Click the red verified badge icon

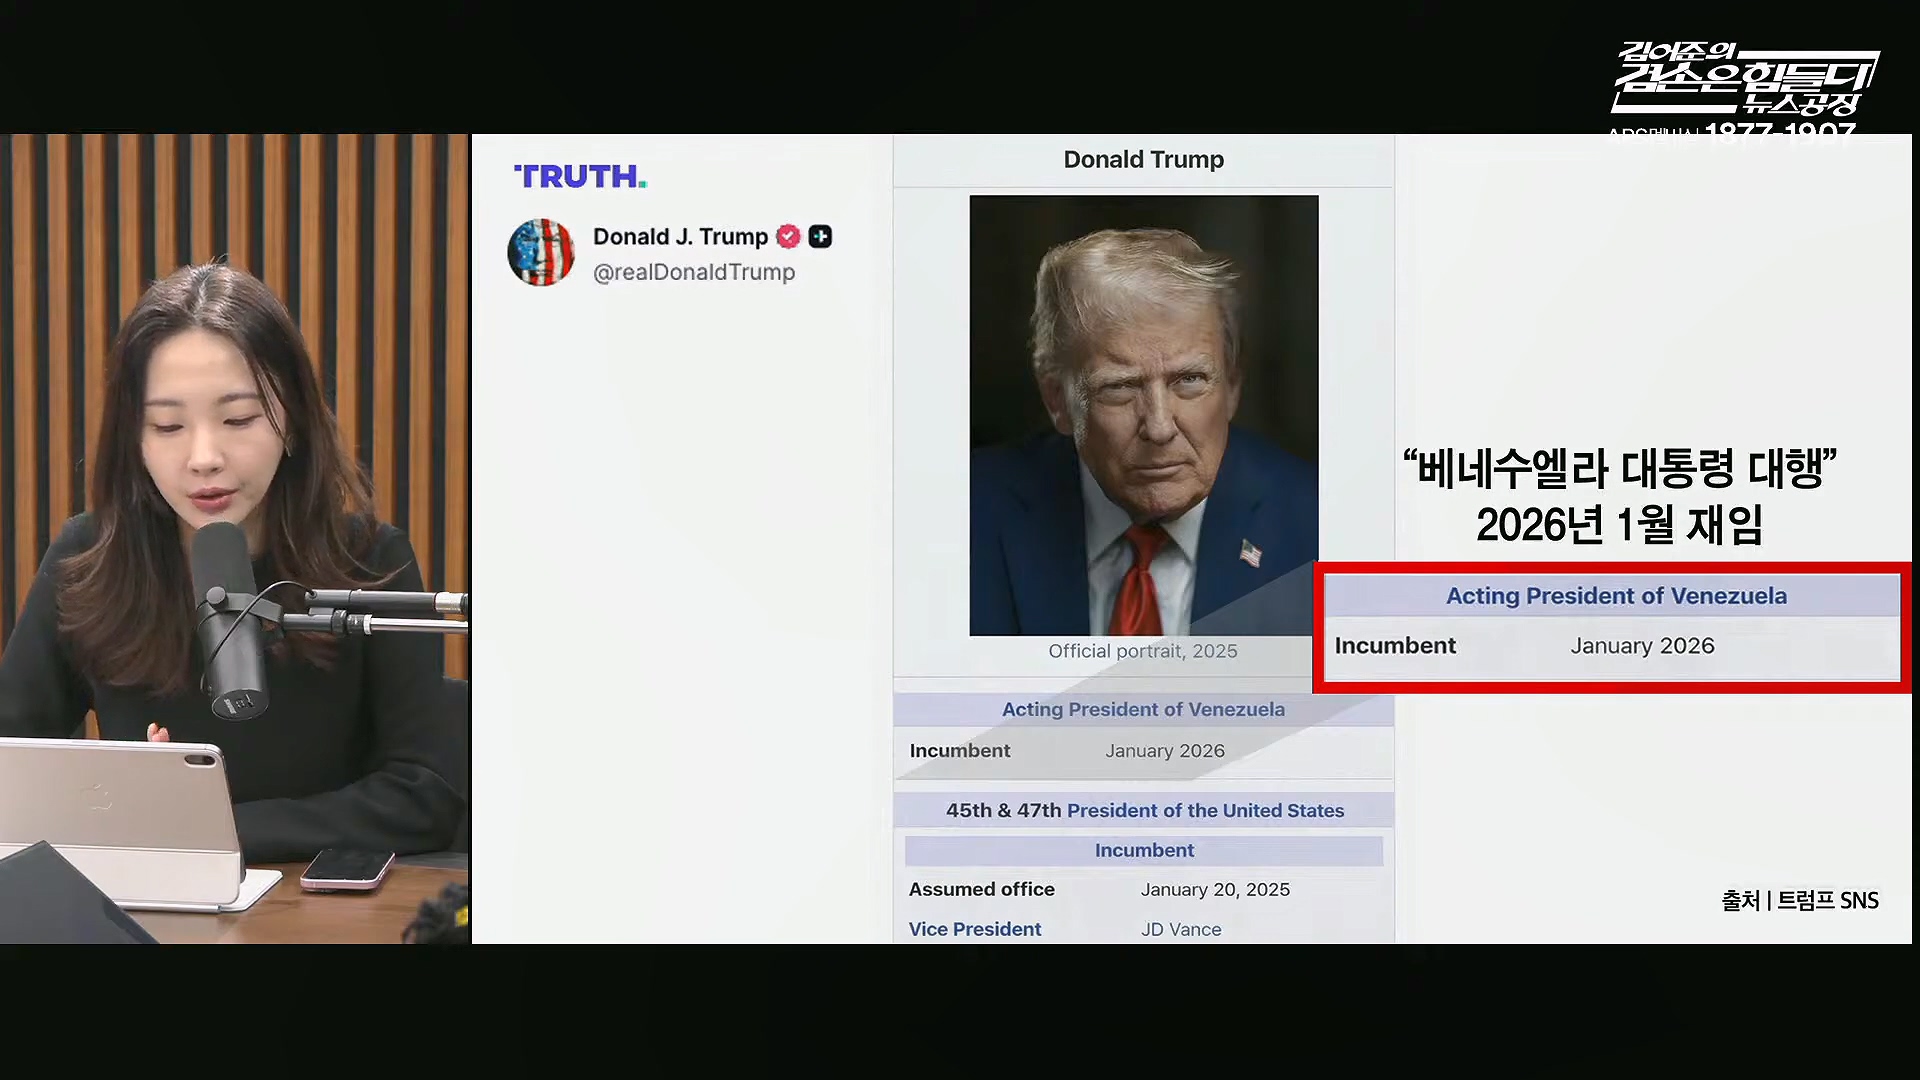coord(788,237)
